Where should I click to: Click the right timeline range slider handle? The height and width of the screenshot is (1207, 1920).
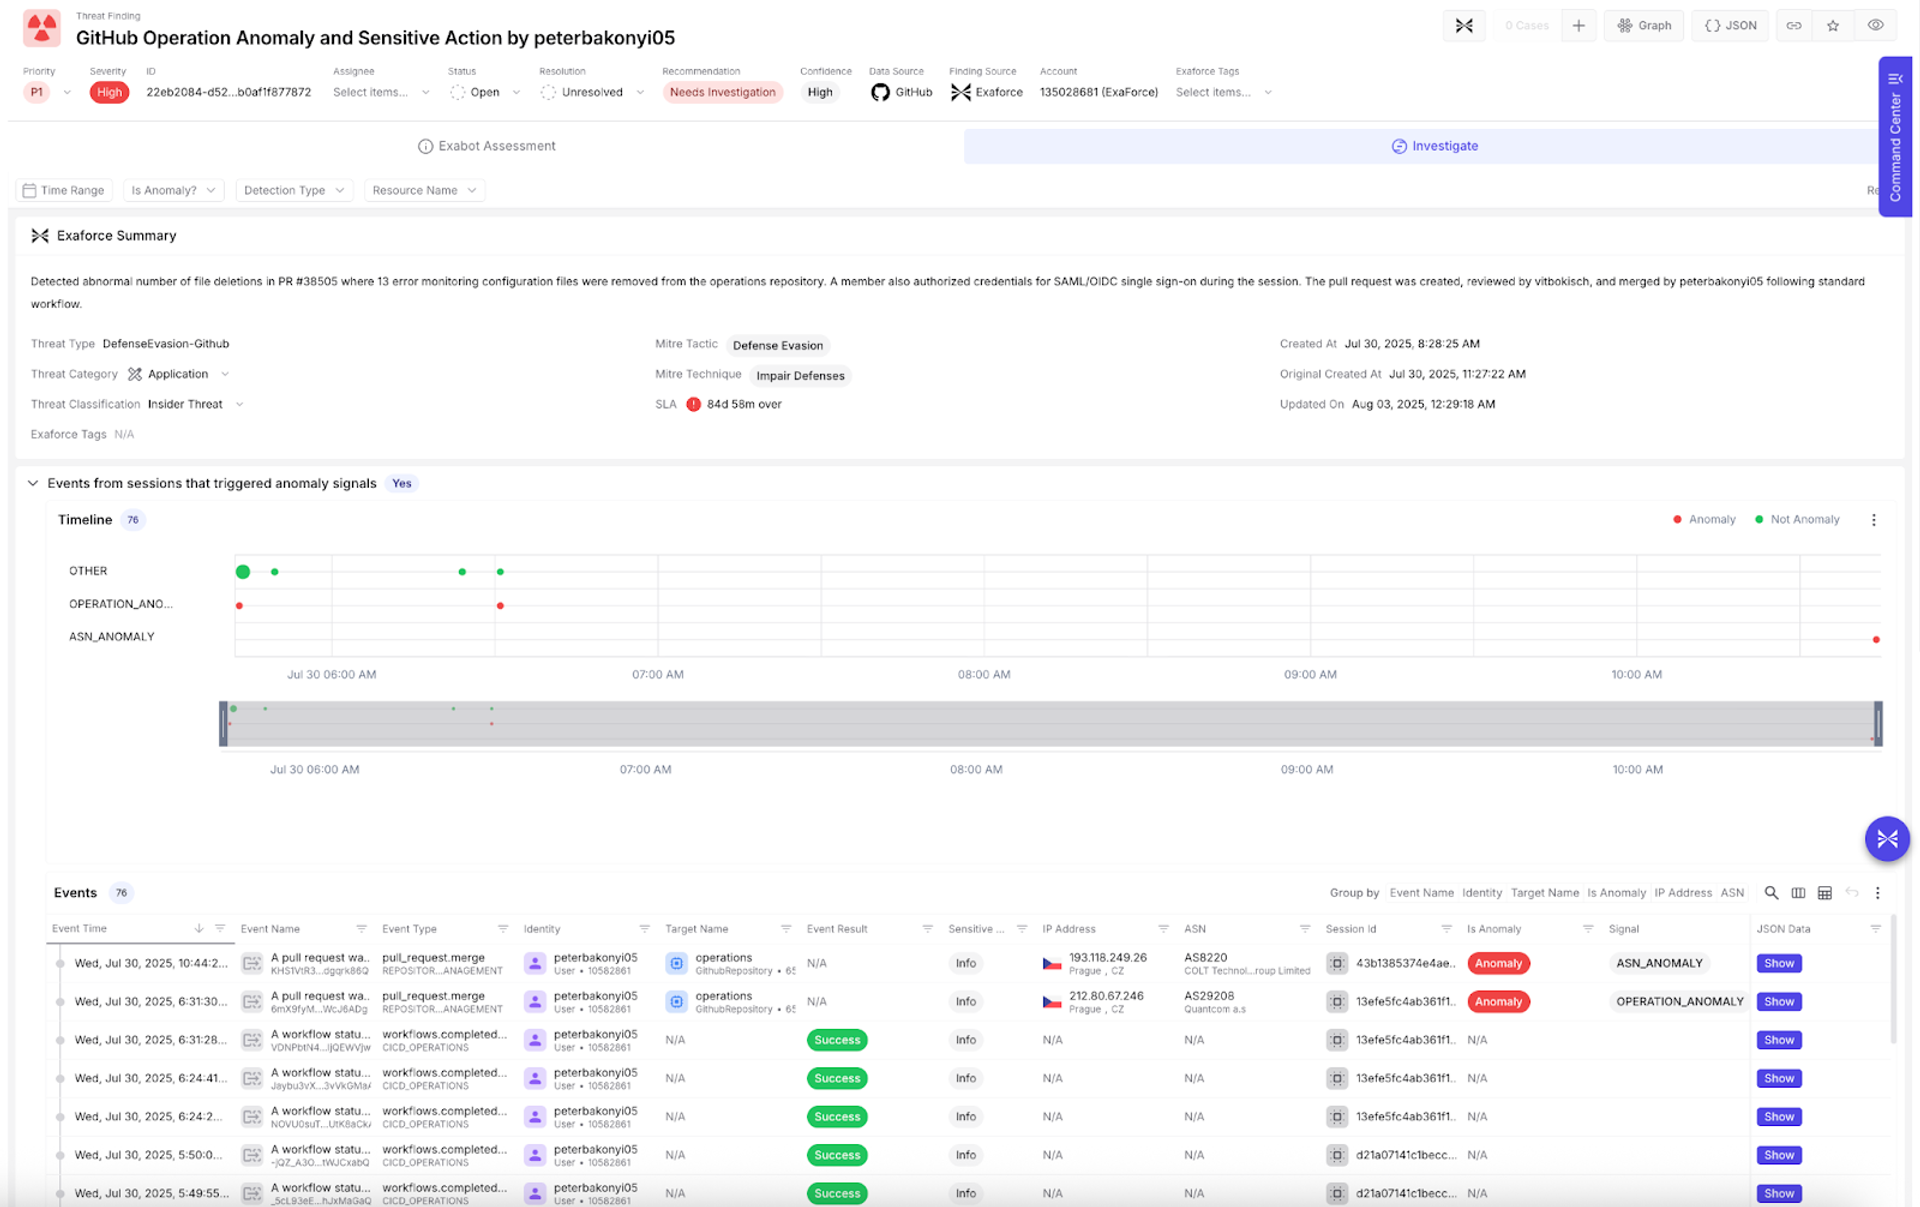tap(1878, 724)
